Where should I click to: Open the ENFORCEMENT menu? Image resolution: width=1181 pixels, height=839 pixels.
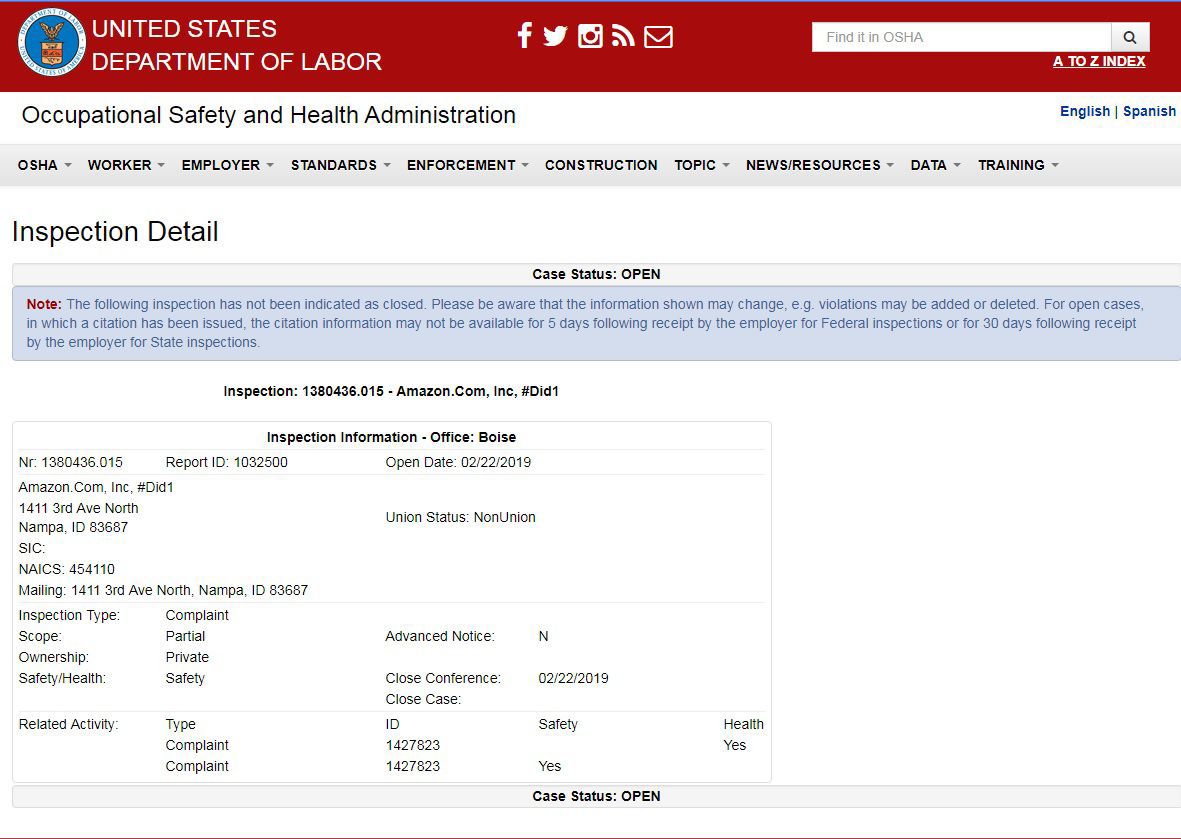click(467, 165)
